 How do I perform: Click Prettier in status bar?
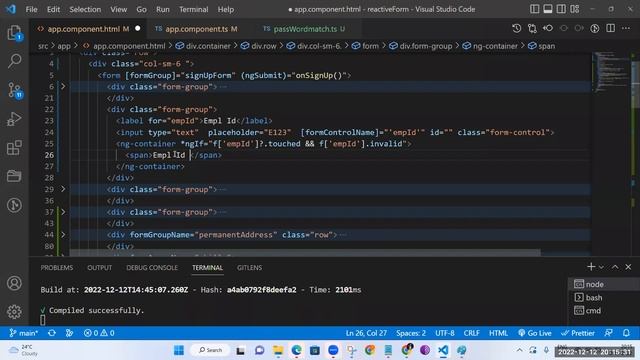click(x=578, y=333)
